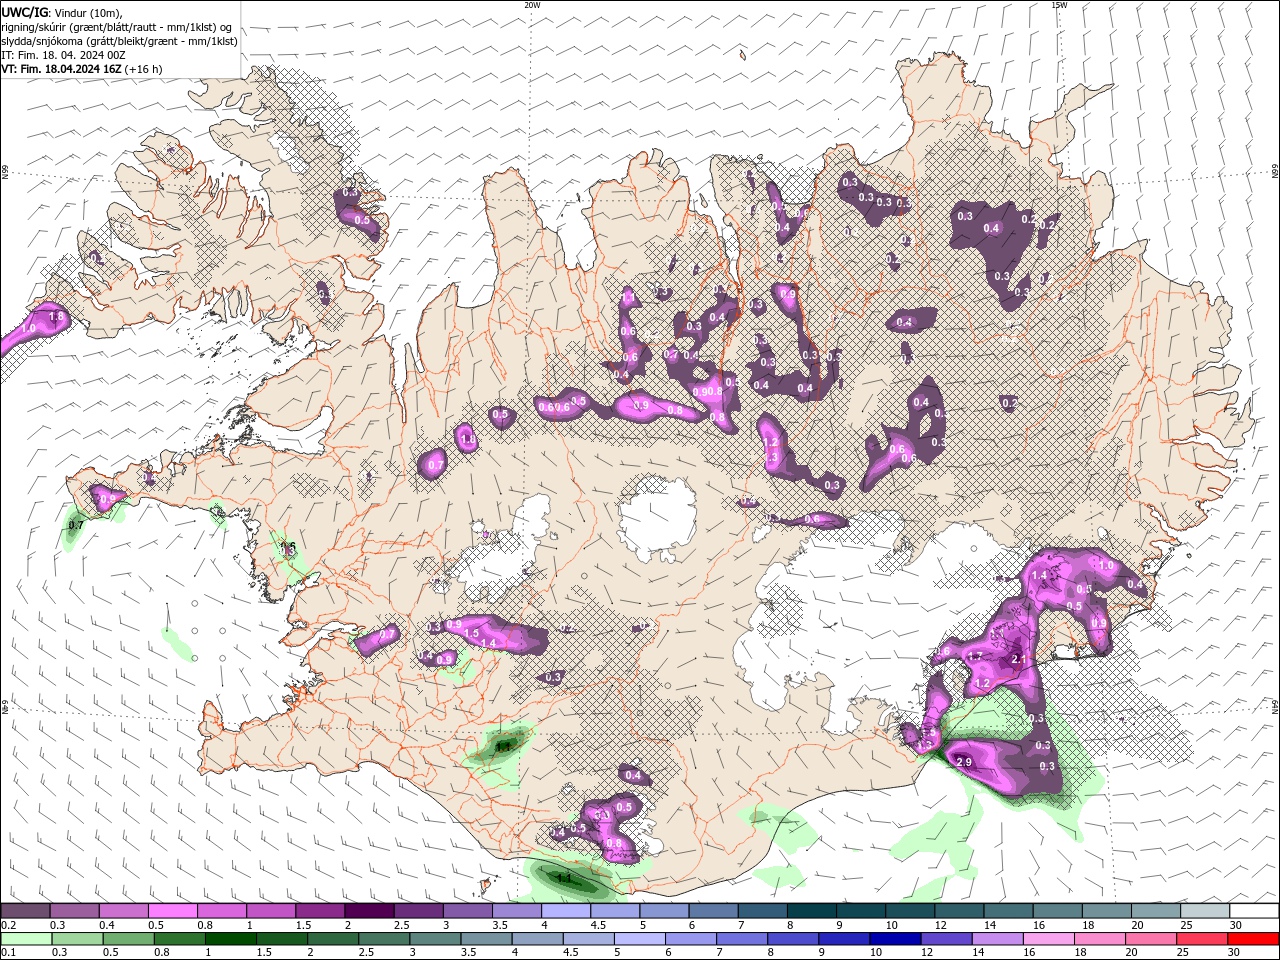Select the pale green 0.1 rain swatch
The image size is (1280, 960).
click(x=26, y=939)
